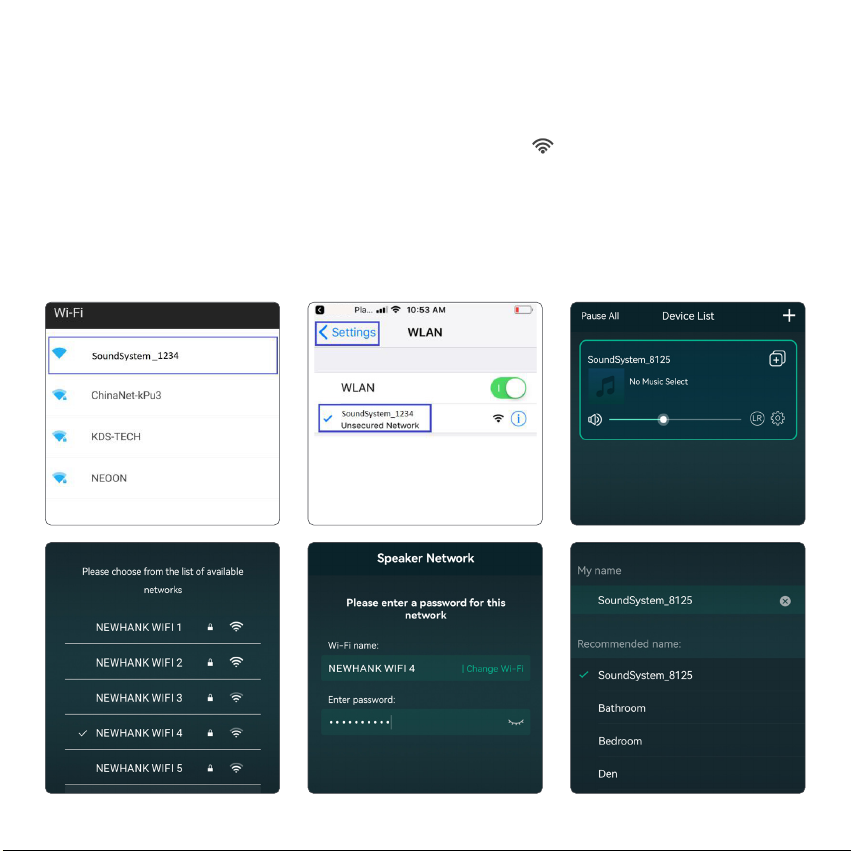This screenshot has width=851, height=851.
Task: Show the password with the eye icon
Action: click(x=516, y=721)
